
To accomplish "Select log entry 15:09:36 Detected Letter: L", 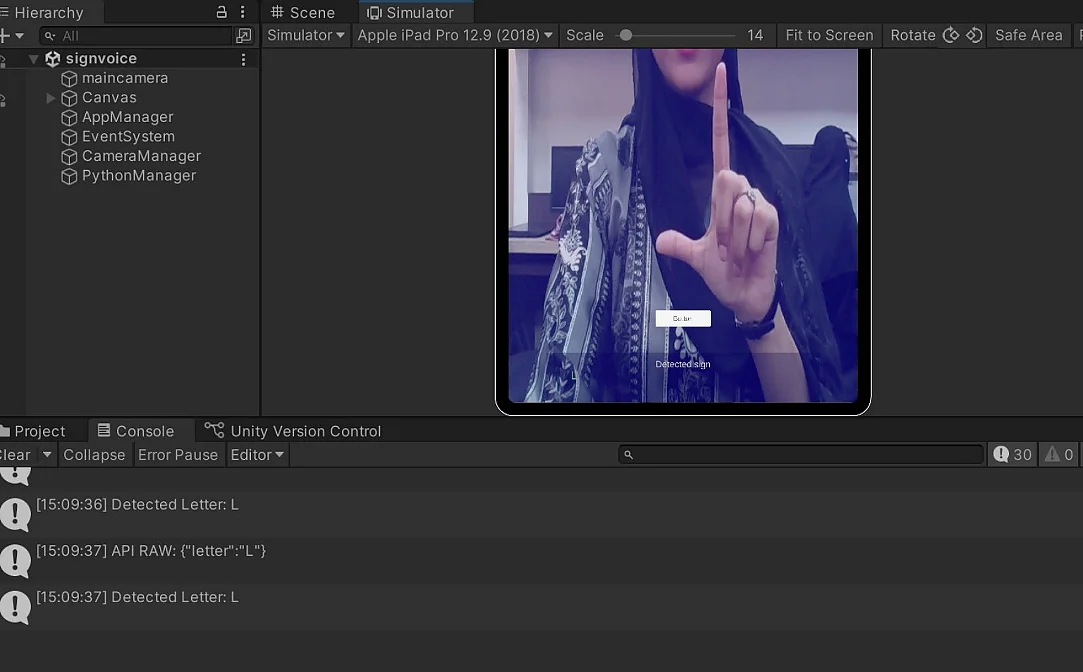I will pos(542,514).
